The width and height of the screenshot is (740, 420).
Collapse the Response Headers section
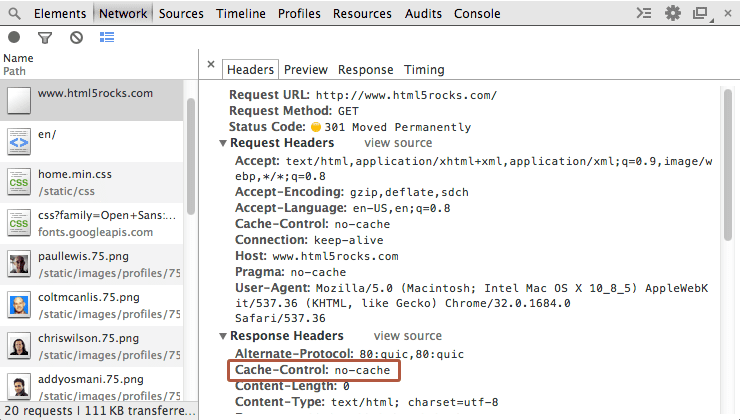tap(223, 337)
